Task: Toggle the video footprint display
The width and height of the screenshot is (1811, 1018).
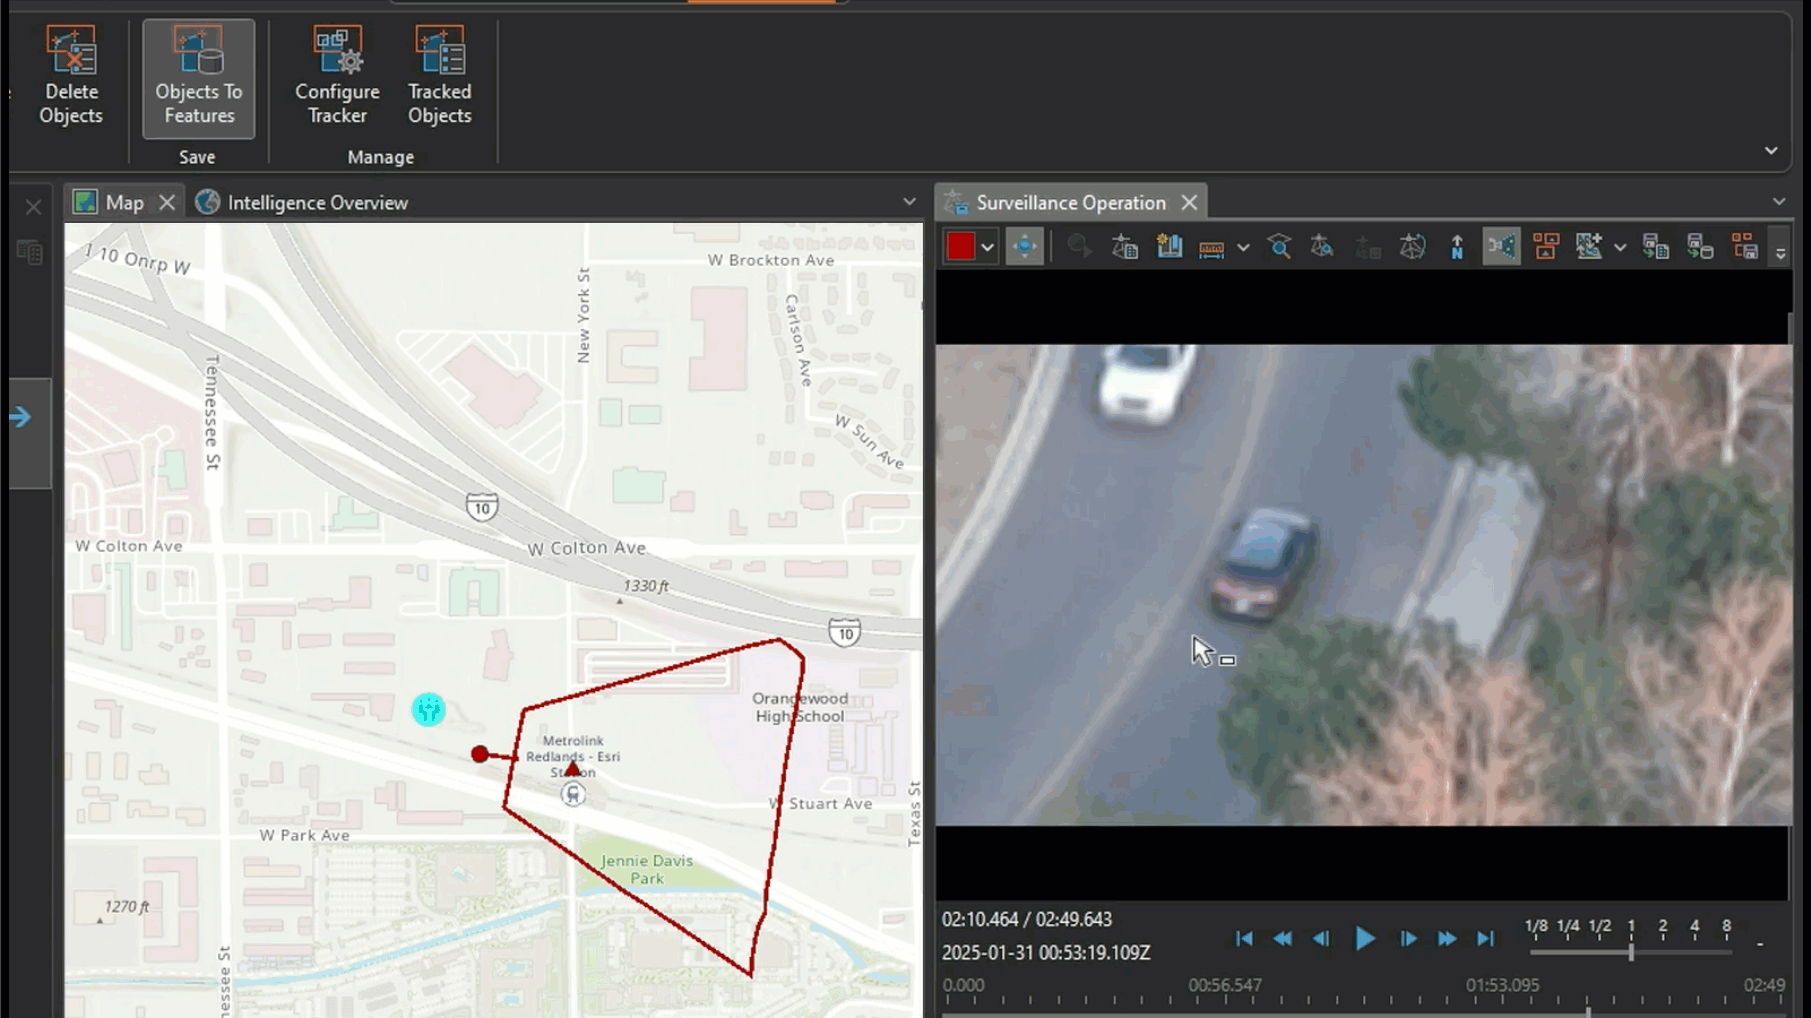Action: point(1502,246)
